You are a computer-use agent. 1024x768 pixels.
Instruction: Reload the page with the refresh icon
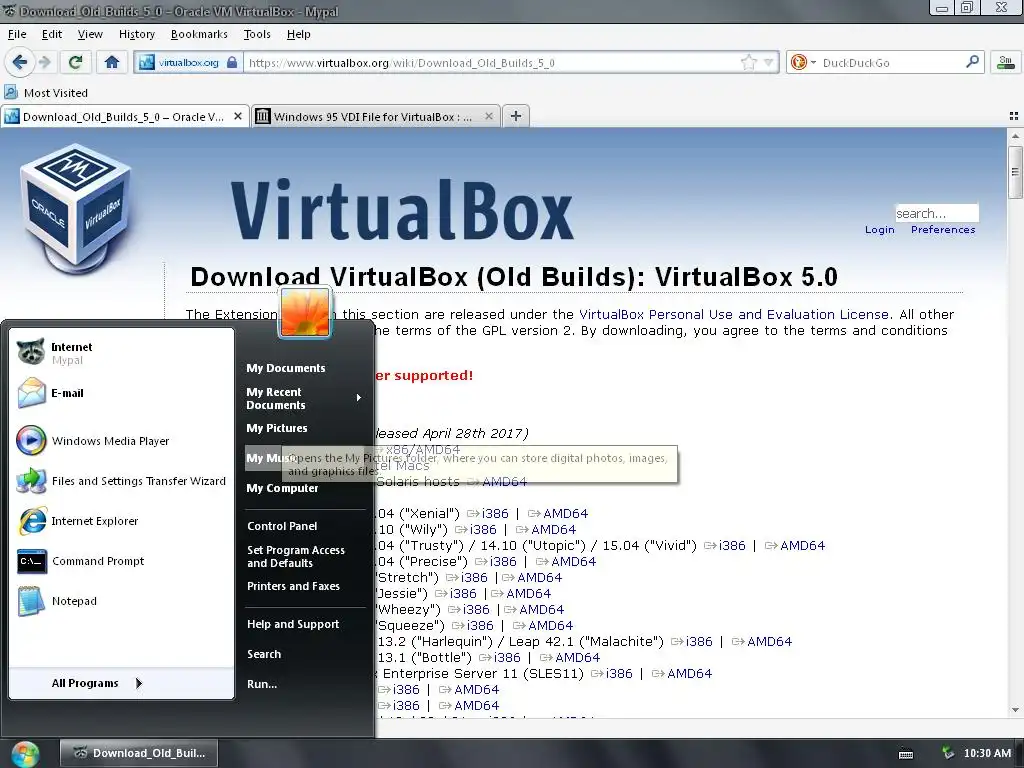point(75,62)
